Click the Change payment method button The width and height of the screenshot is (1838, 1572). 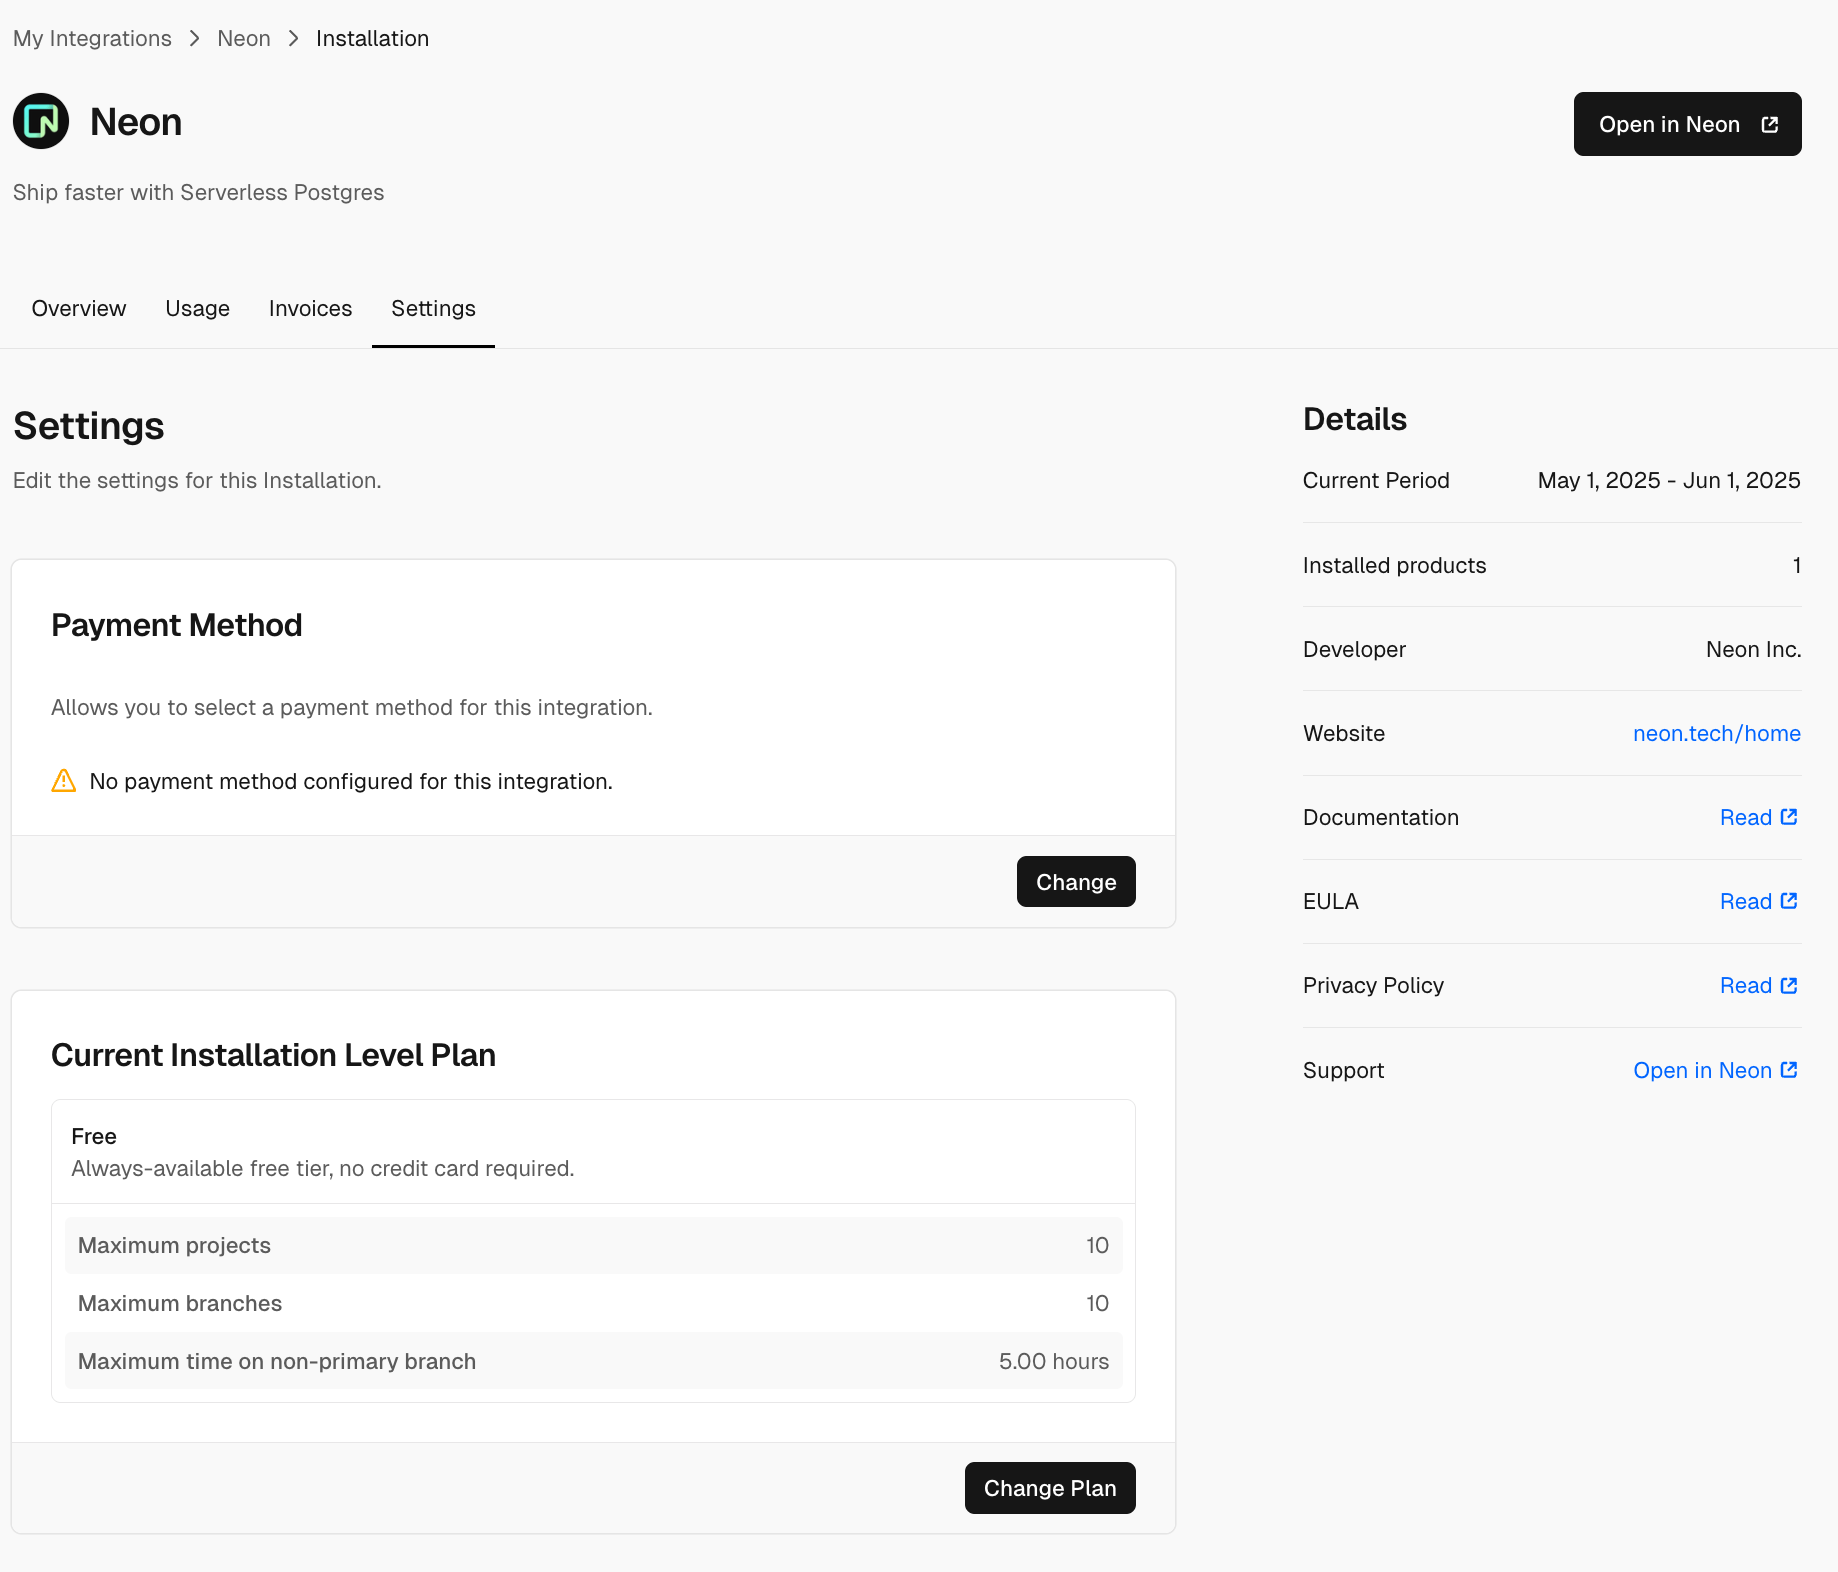(1076, 882)
